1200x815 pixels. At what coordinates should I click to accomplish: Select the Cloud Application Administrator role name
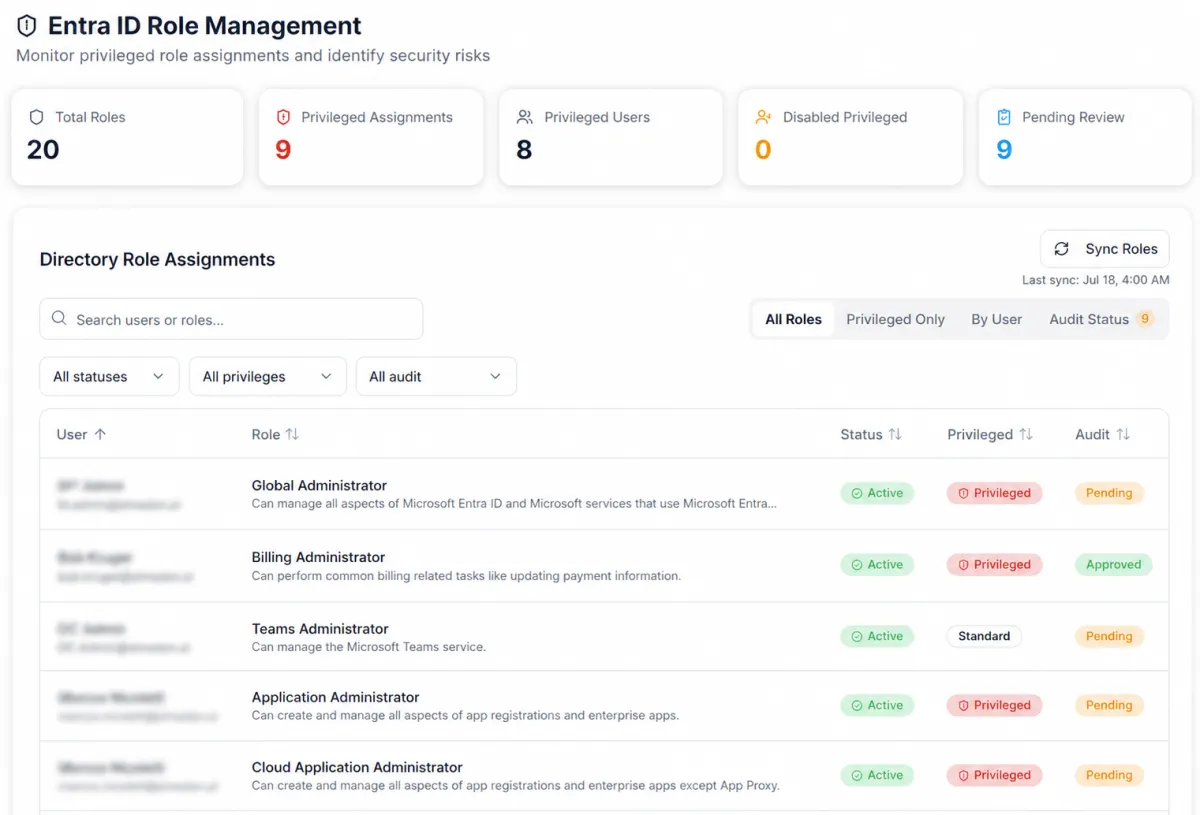[x=357, y=767]
